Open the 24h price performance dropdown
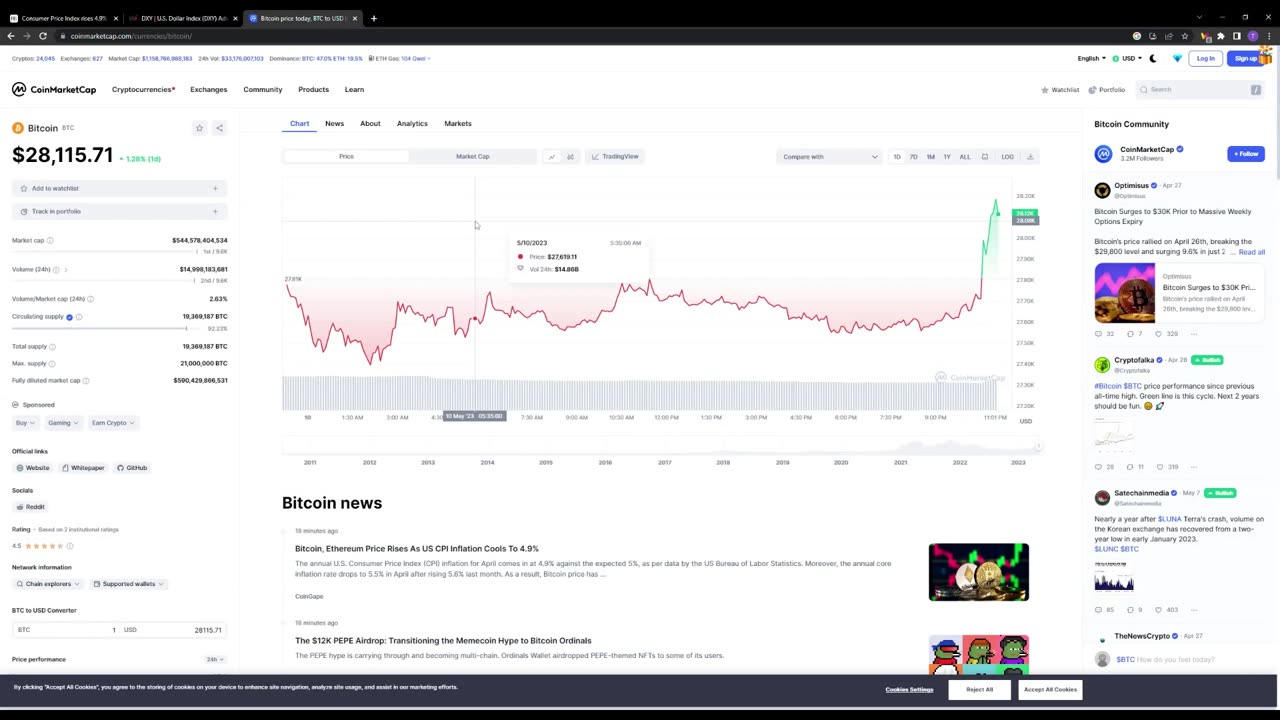Image resolution: width=1280 pixels, height=720 pixels. (214, 660)
